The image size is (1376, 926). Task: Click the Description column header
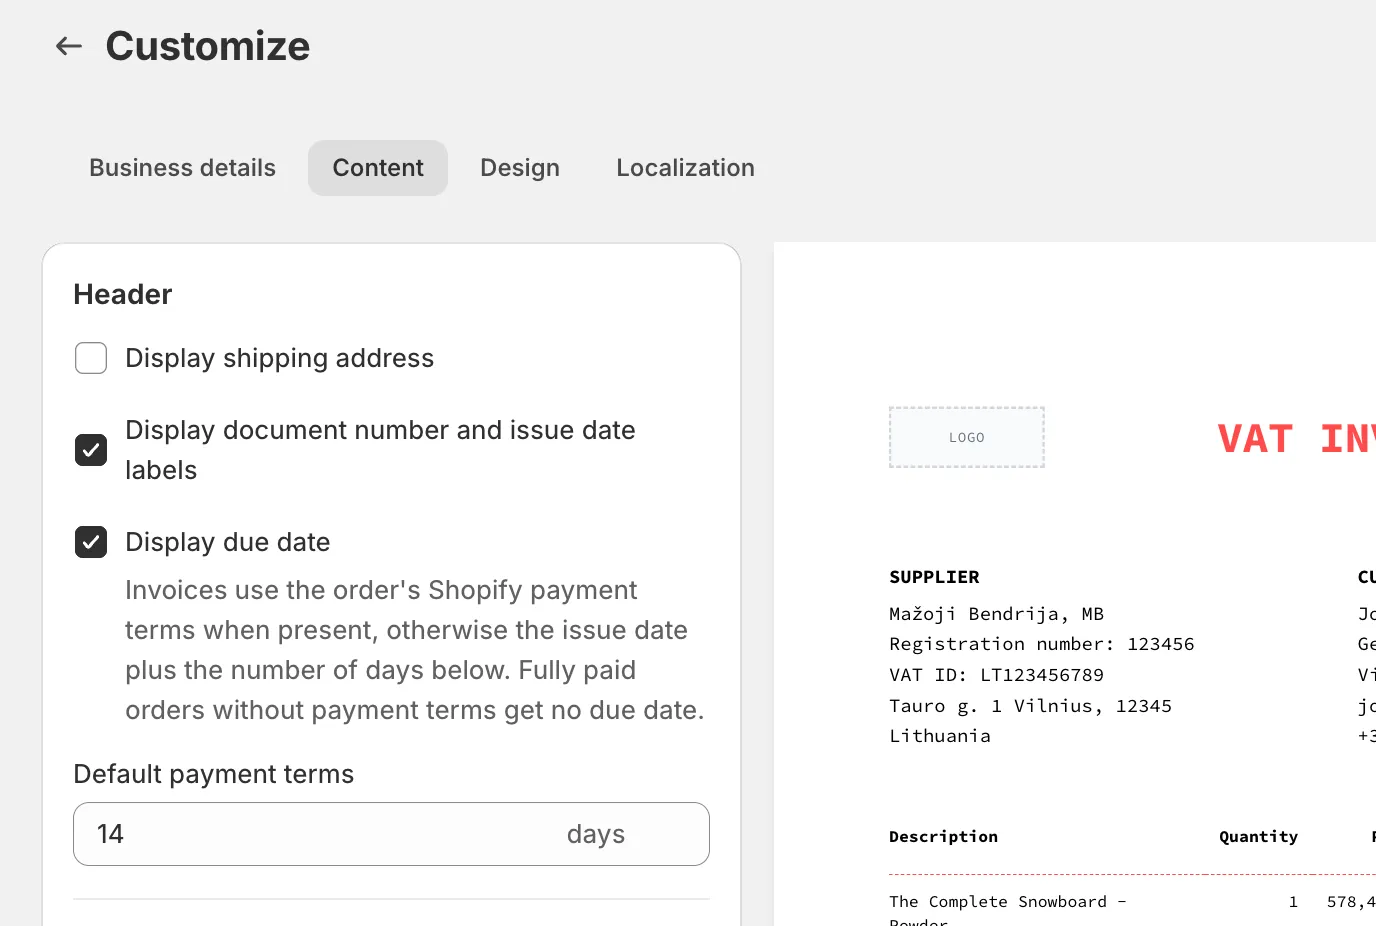[943, 836]
